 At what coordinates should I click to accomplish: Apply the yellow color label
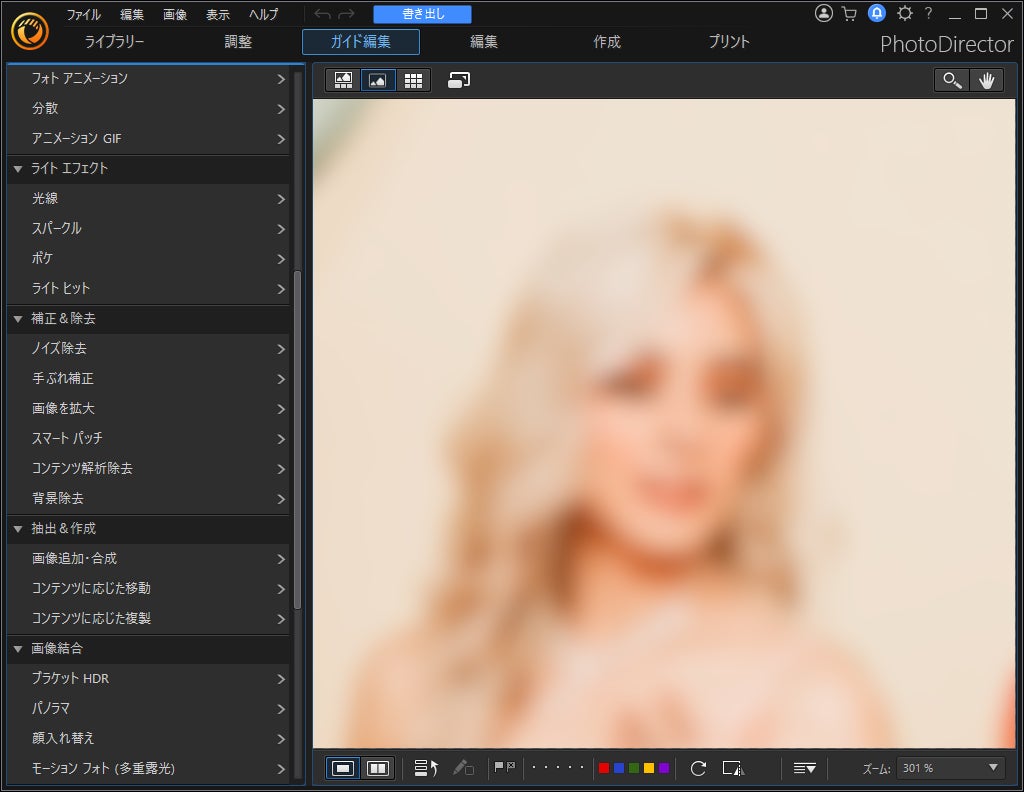(649, 768)
